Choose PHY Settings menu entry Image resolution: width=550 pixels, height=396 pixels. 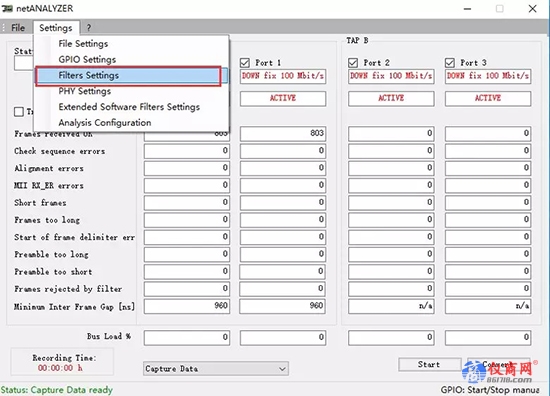pyautogui.click(x=85, y=91)
